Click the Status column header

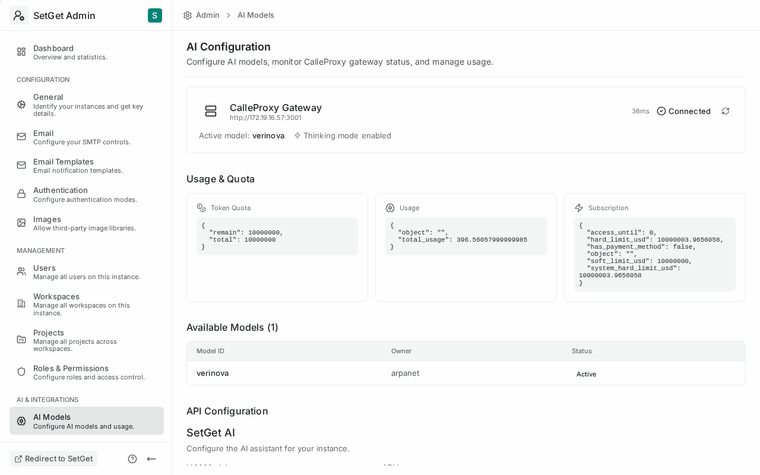coord(582,351)
